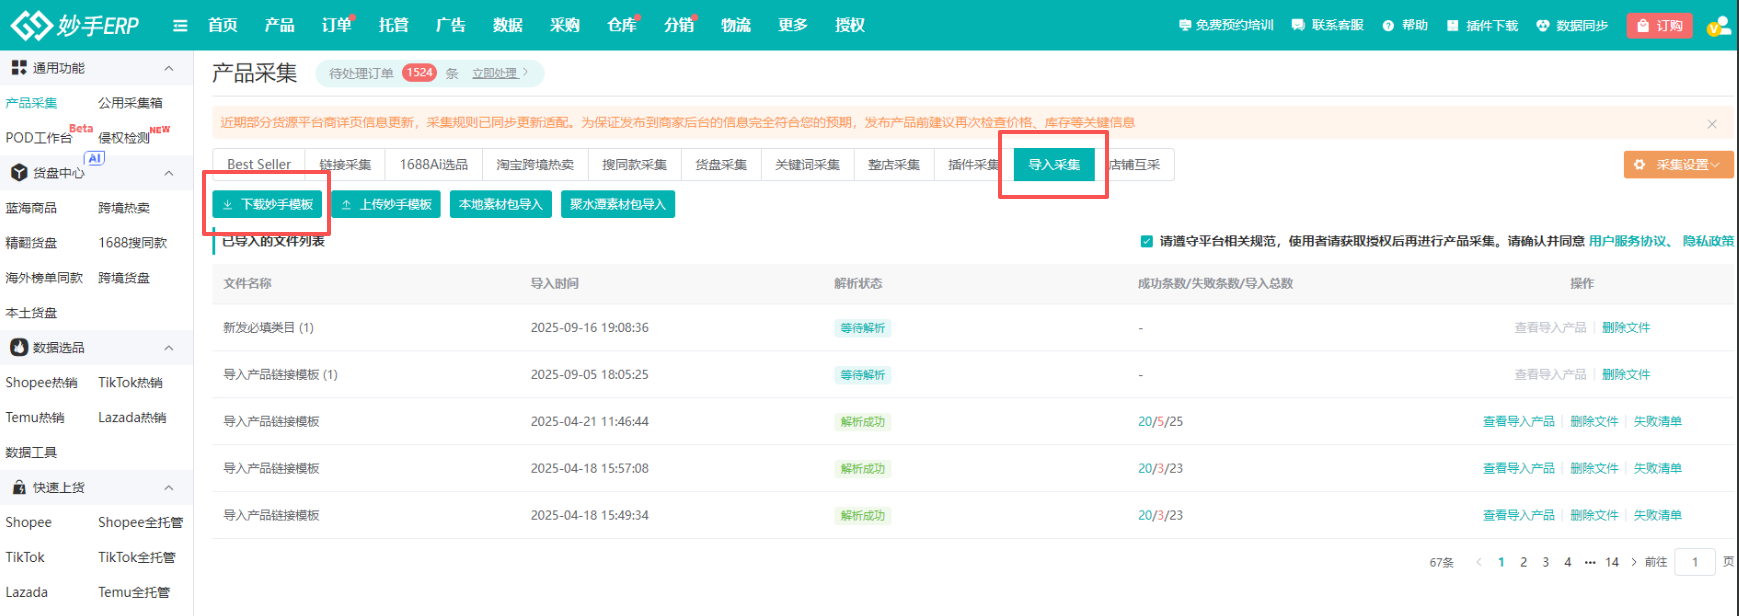This screenshot has width=1739, height=616.
Task: Click 失败清单 for the 2025-04-21 file
Action: click(1657, 422)
